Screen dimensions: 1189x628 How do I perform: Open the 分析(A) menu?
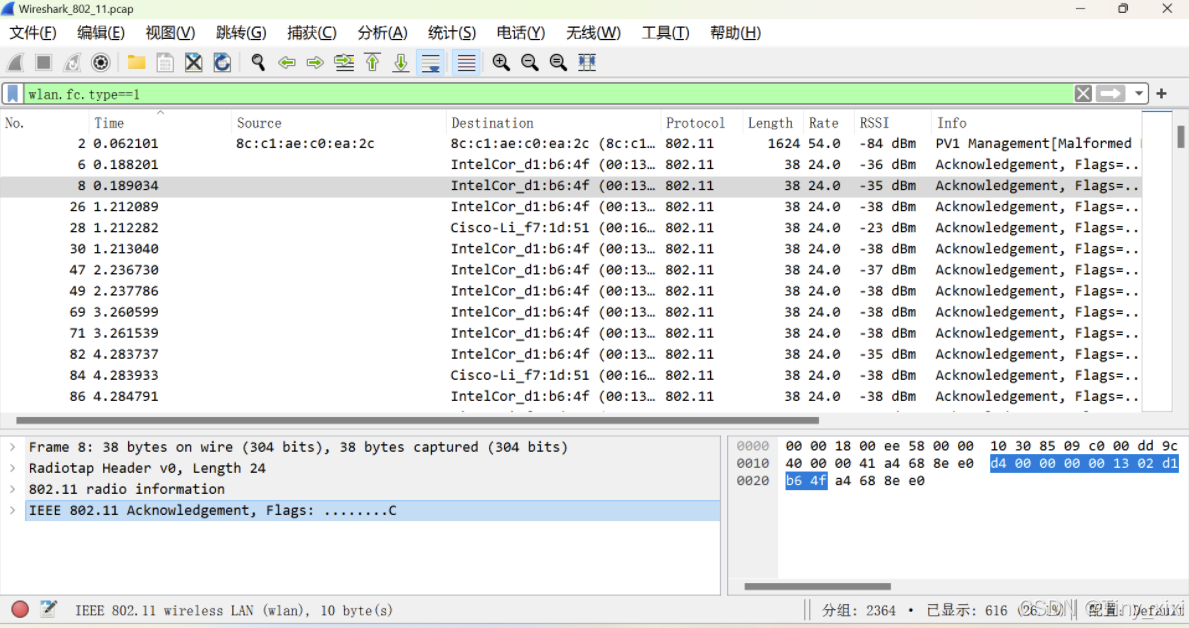point(382,33)
